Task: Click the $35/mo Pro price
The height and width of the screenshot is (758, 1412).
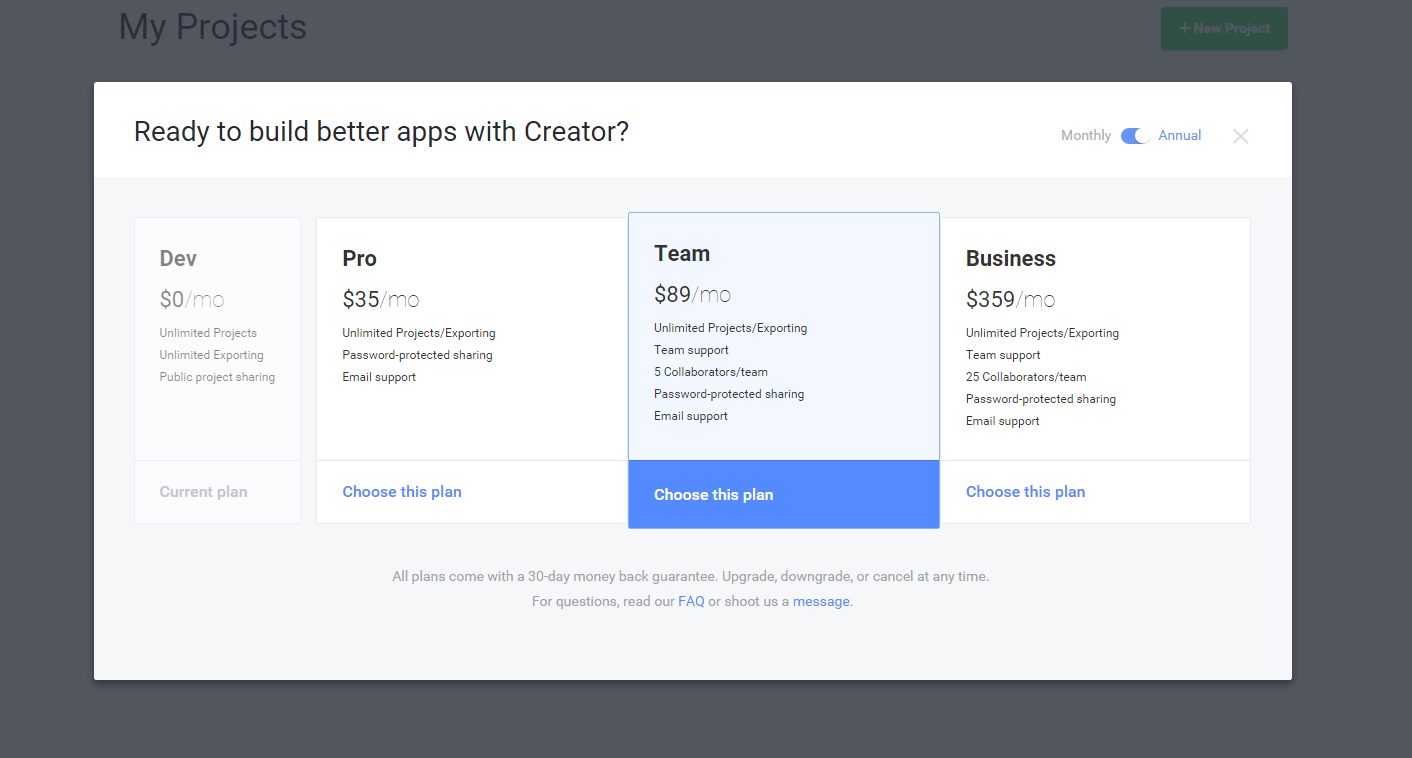Action: pos(380,300)
